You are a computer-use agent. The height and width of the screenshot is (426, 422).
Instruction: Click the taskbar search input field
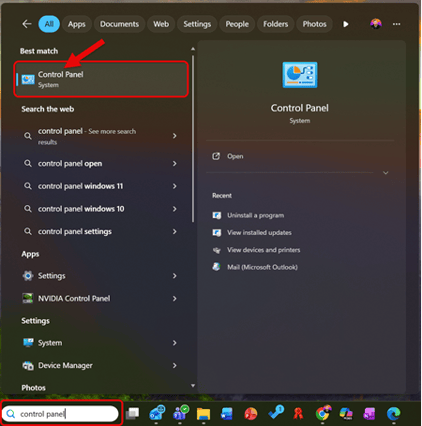[61, 414]
